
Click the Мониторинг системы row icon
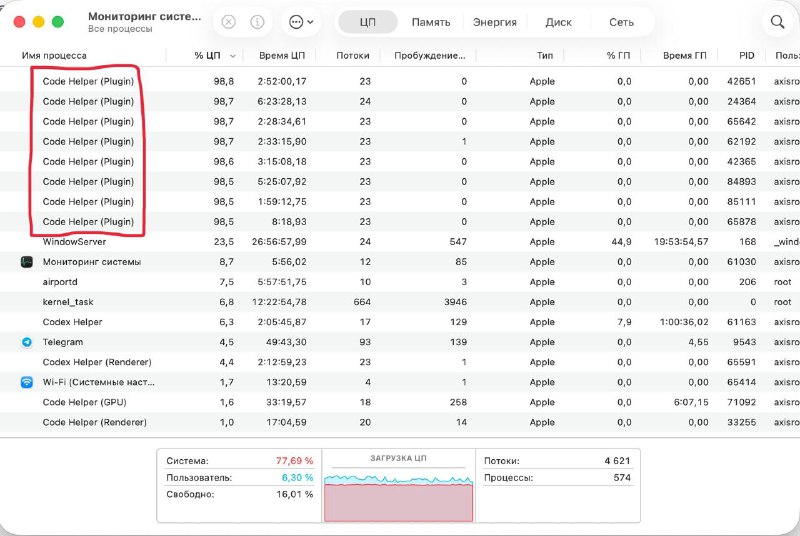coord(26,262)
